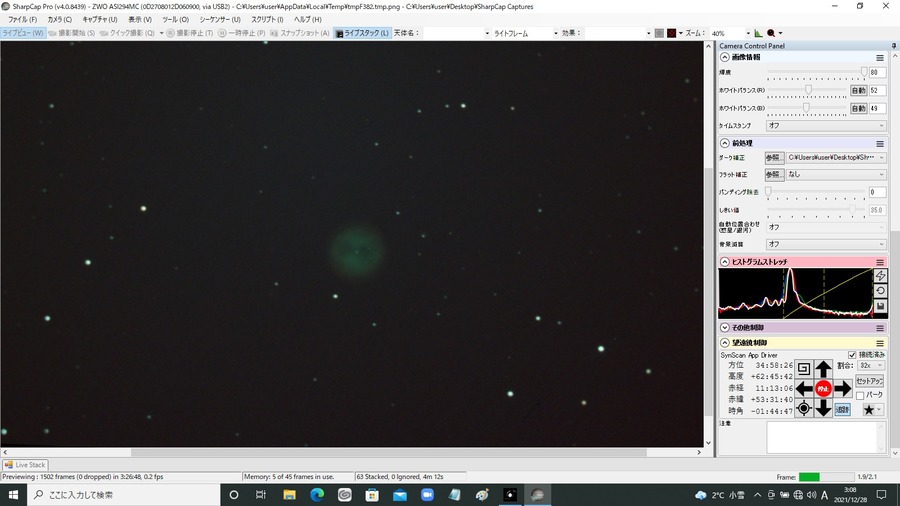Open the ファイル (F) menu
Viewport: 900px width, 506px height.
pos(22,20)
